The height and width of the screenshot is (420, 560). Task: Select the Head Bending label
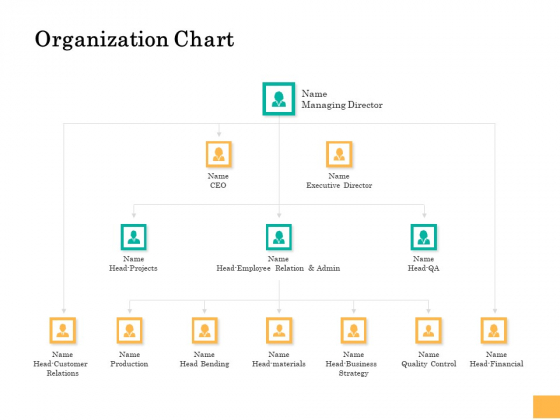click(204, 364)
